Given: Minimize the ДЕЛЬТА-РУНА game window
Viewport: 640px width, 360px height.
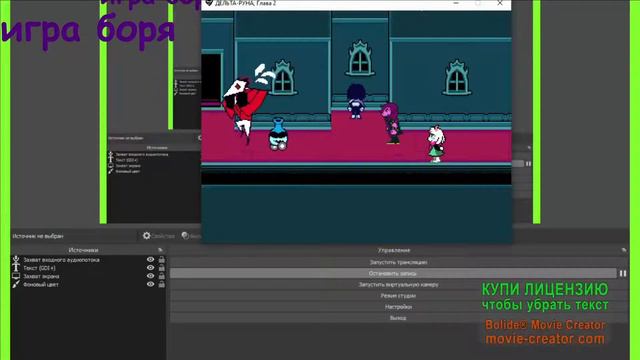Looking at the screenshot, I should (x=456, y=3).
